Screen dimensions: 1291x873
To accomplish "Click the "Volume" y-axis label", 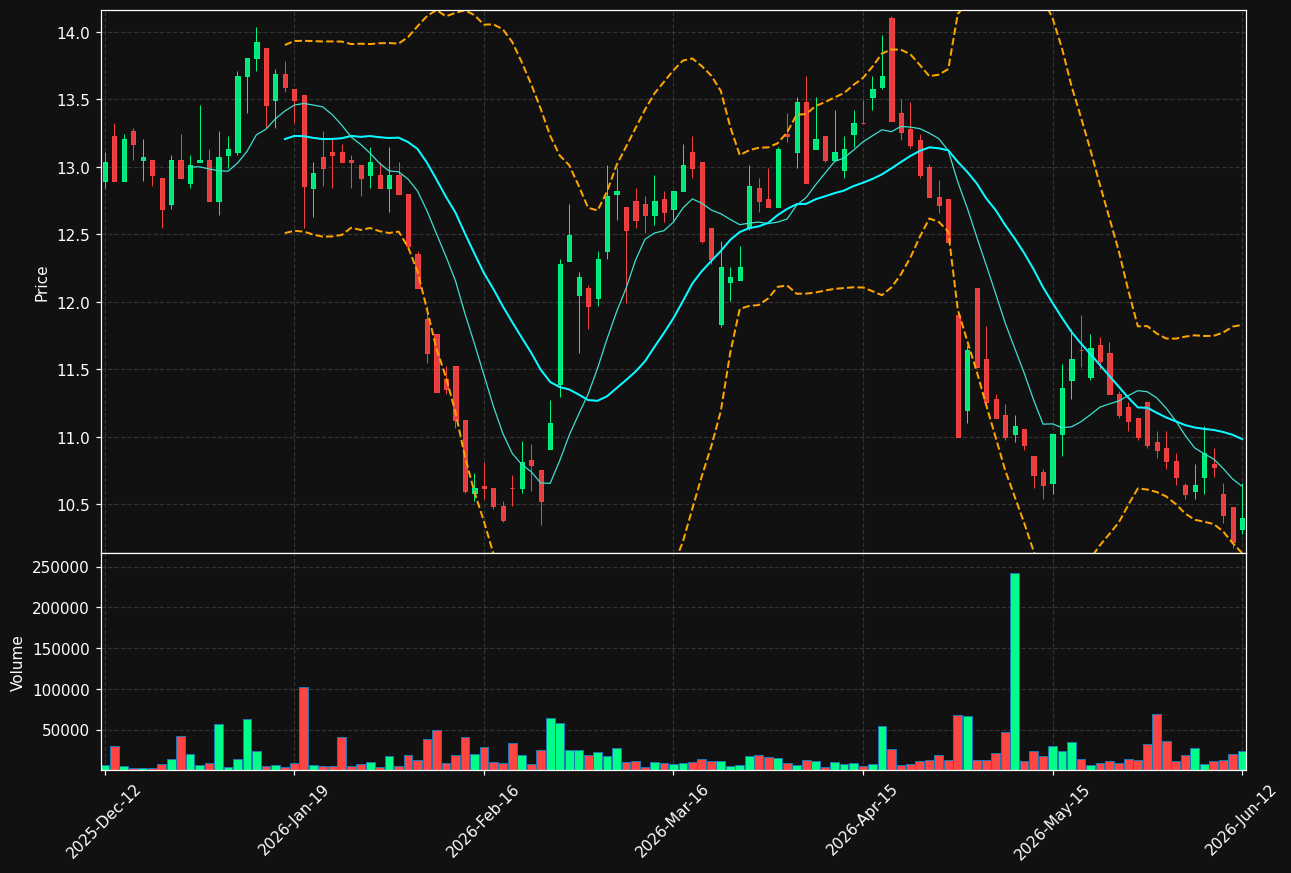I will click(x=18, y=662).
